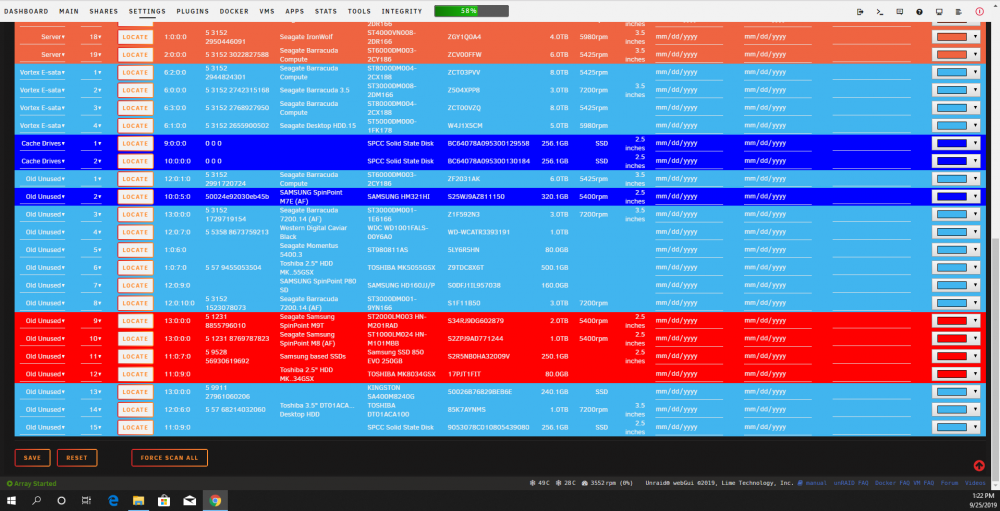This screenshot has width=1000, height=511.
Task: Open Microsoft Store from taskbar
Action: (164, 501)
